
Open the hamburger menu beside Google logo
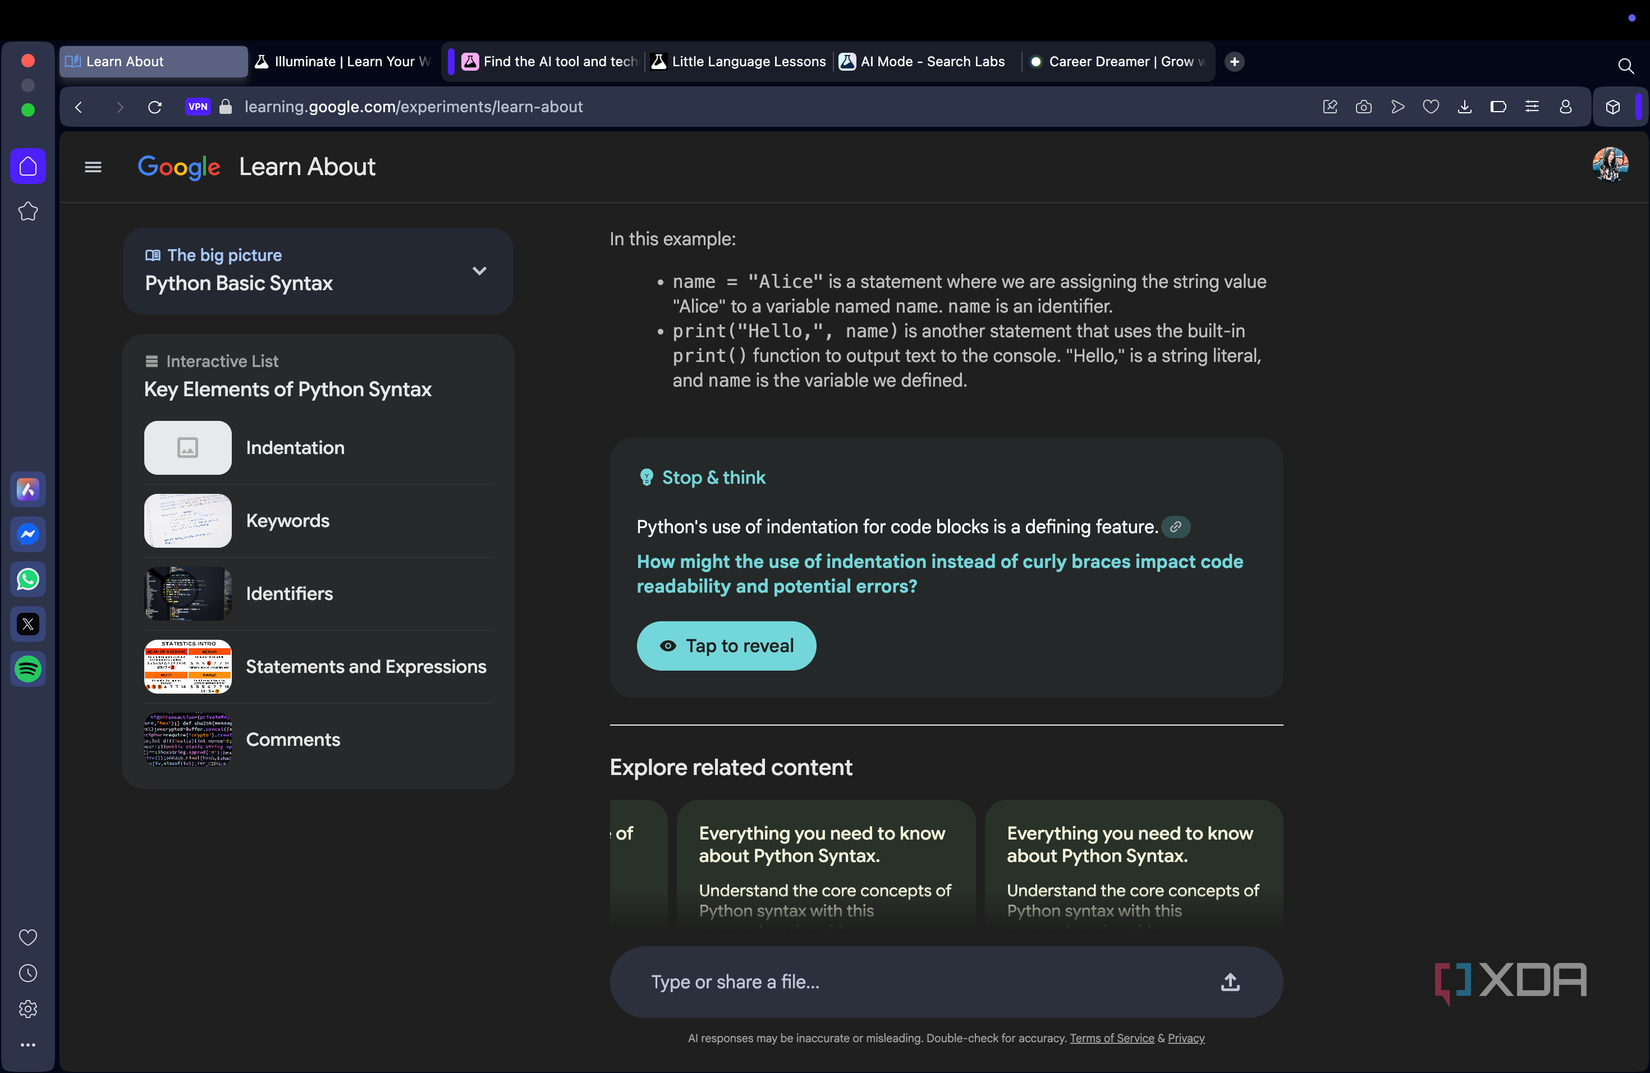point(93,167)
